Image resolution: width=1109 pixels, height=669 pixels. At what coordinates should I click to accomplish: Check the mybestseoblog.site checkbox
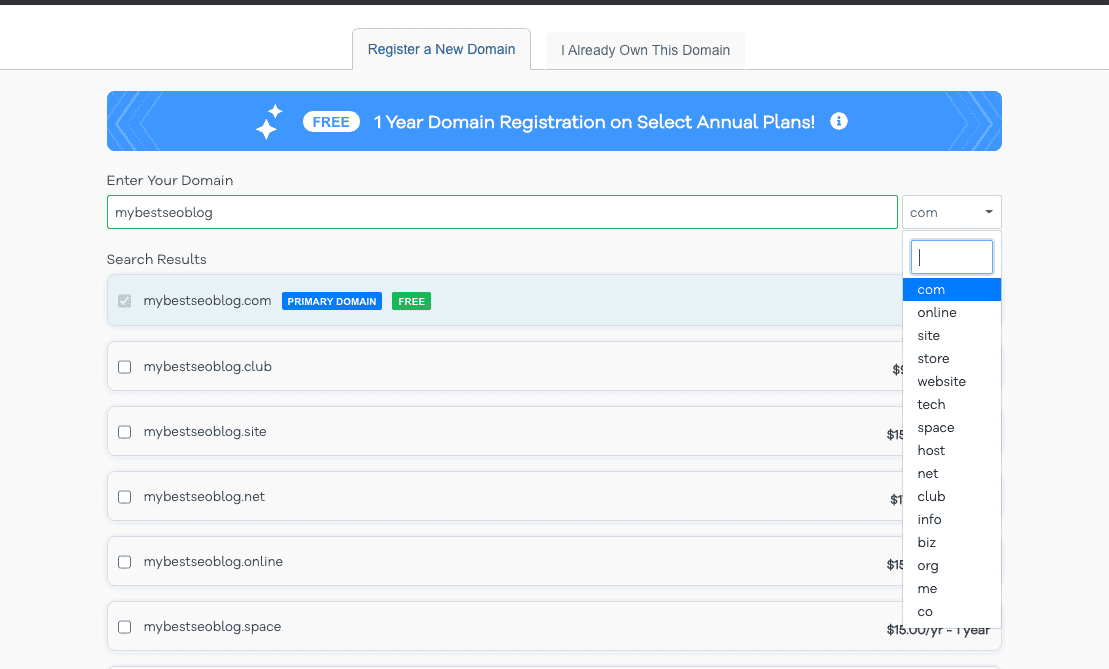(124, 431)
